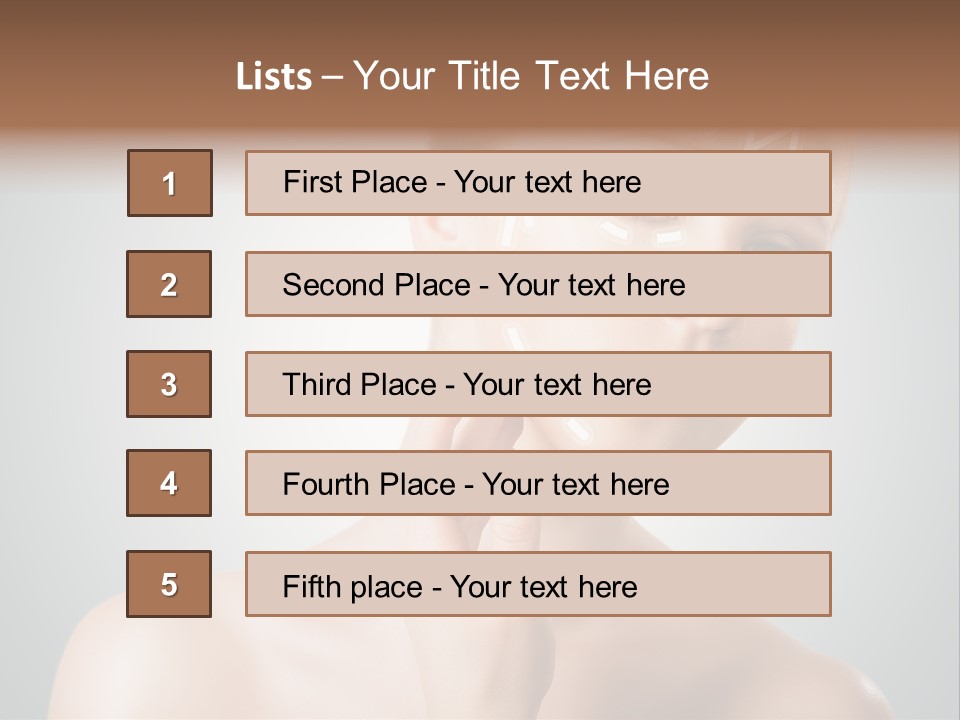Click the Second Place text bar
Viewport: 960px width, 720px height.
click(x=538, y=284)
